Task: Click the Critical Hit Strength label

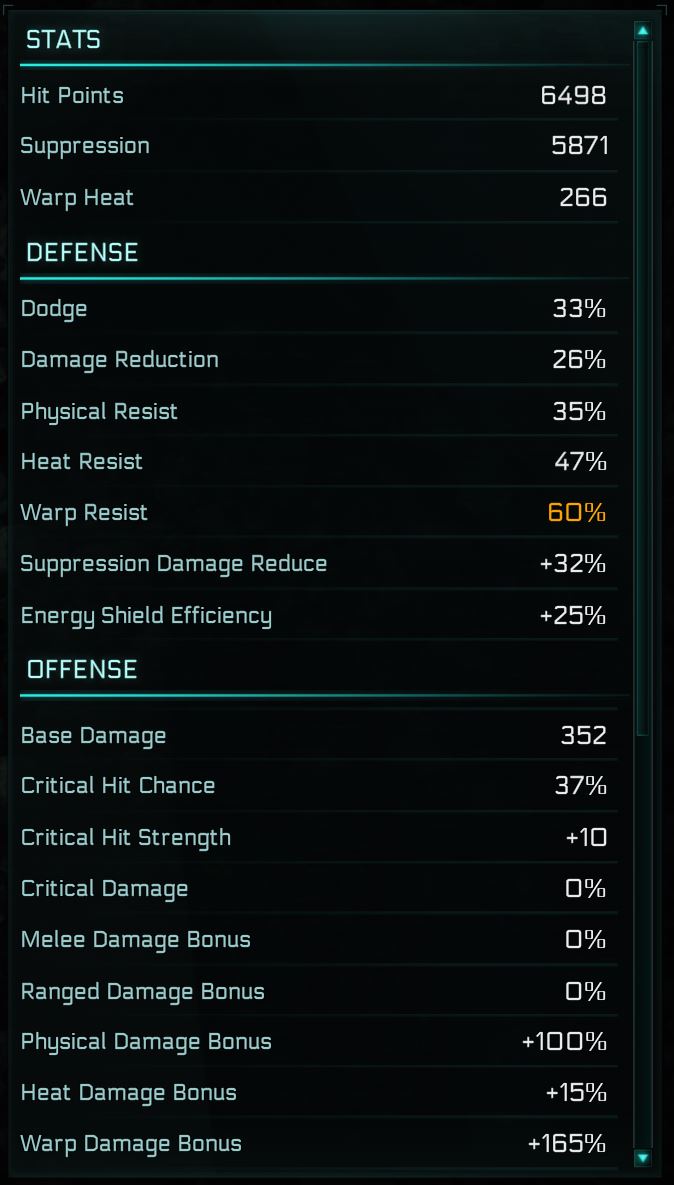Action: (x=126, y=838)
